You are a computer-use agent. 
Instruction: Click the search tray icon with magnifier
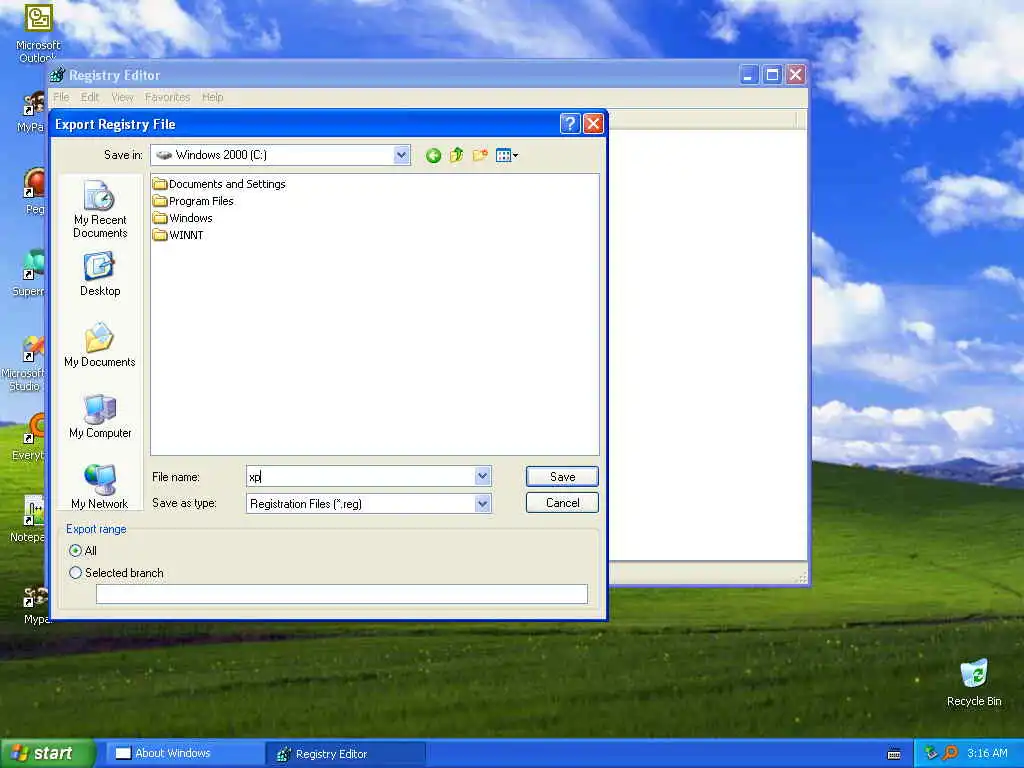point(951,754)
